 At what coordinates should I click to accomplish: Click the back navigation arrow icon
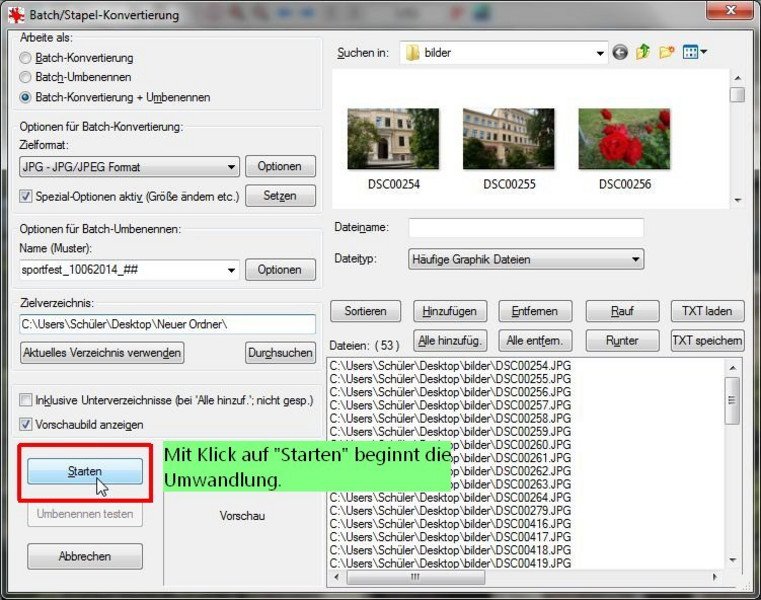coord(620,52)
